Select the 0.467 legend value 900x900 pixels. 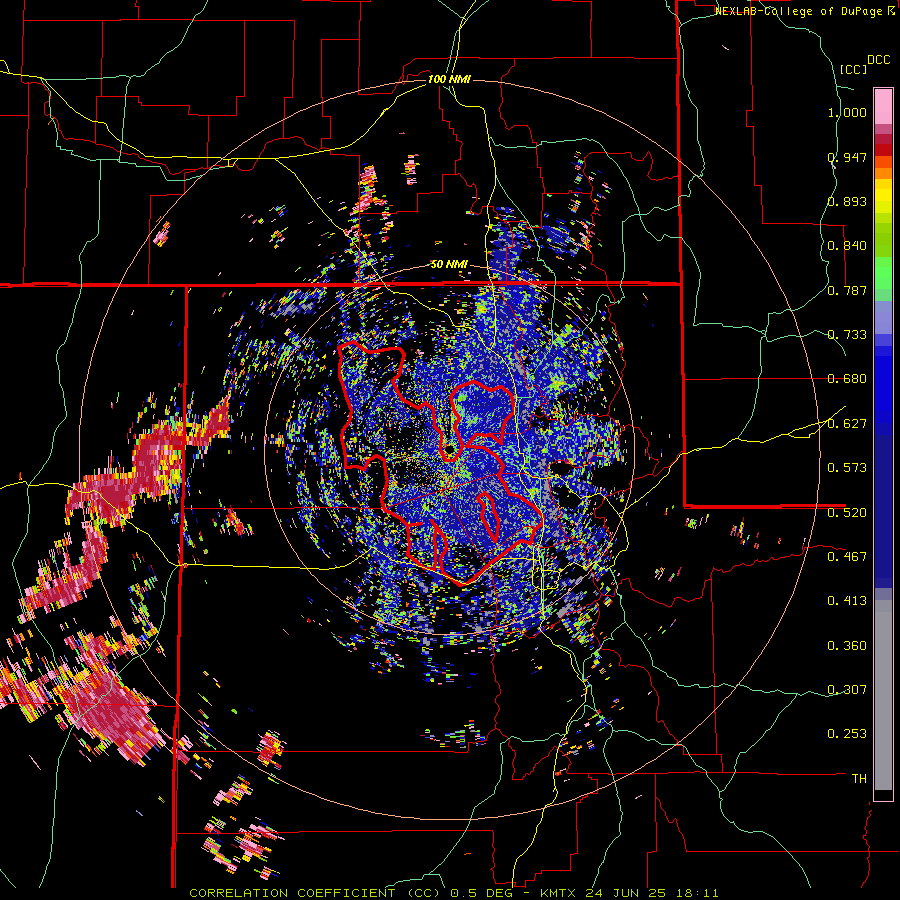tap(847, 556)
